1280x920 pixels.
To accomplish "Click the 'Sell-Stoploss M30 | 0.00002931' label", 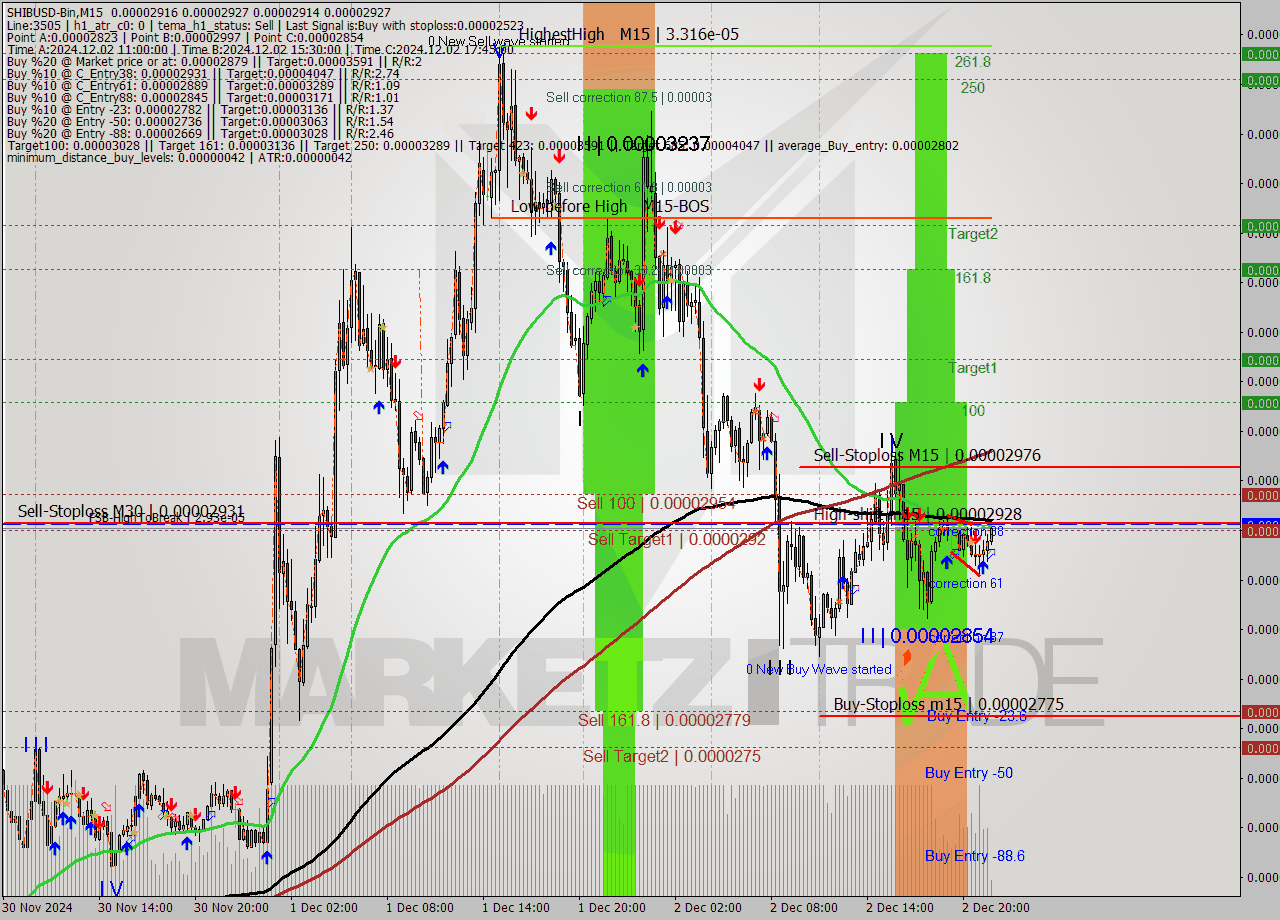I will coord(131,510).
